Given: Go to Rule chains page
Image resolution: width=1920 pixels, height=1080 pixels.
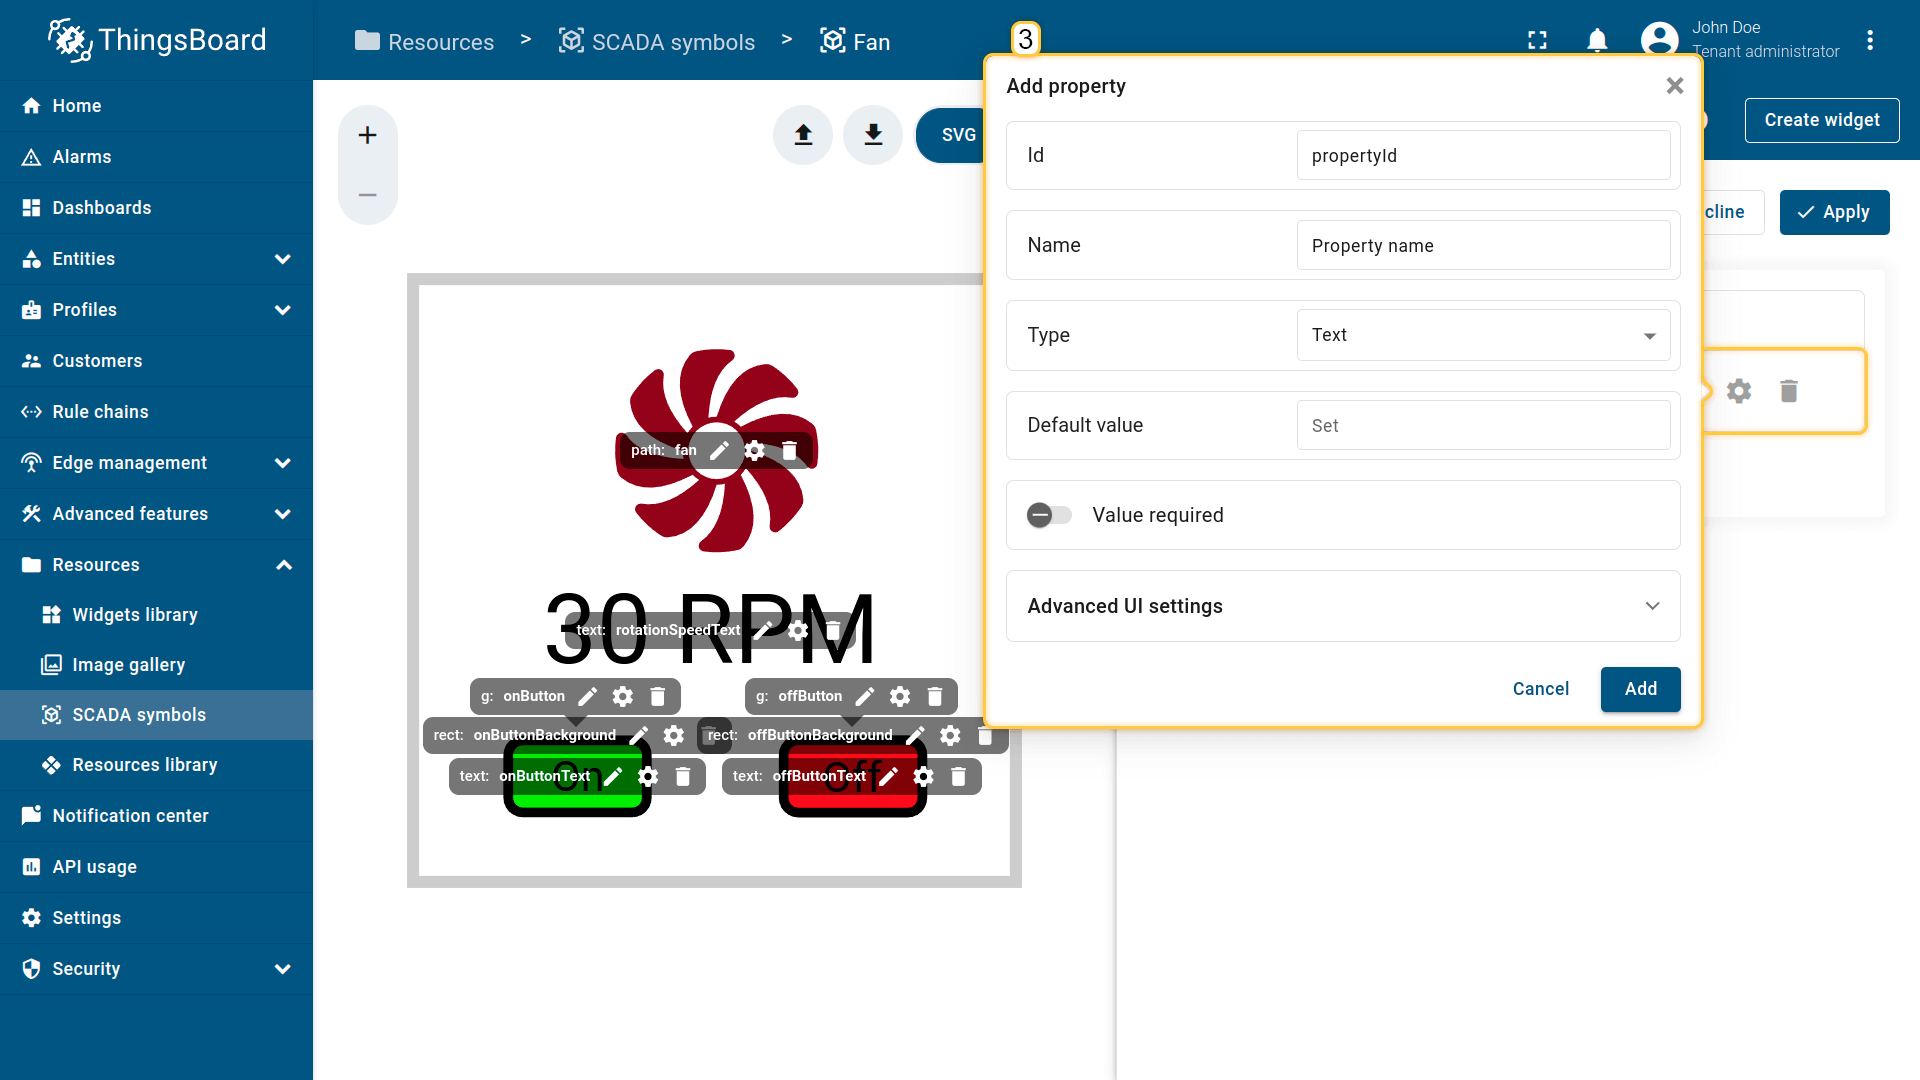Looking at the screenshot, I should click(100, 412).
